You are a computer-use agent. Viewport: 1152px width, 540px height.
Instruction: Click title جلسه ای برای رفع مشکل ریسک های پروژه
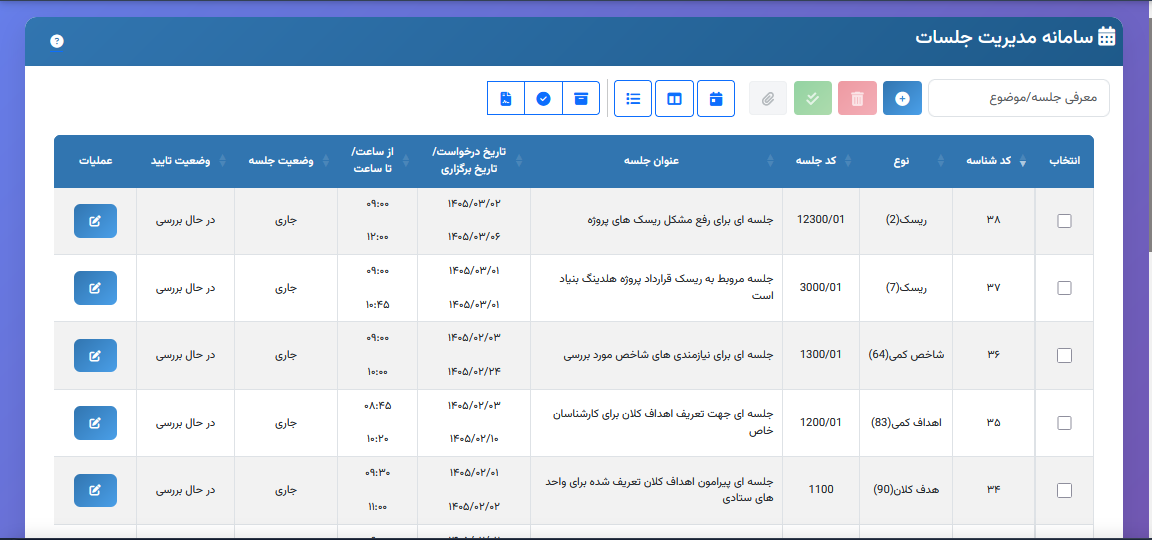coord(681,221)
